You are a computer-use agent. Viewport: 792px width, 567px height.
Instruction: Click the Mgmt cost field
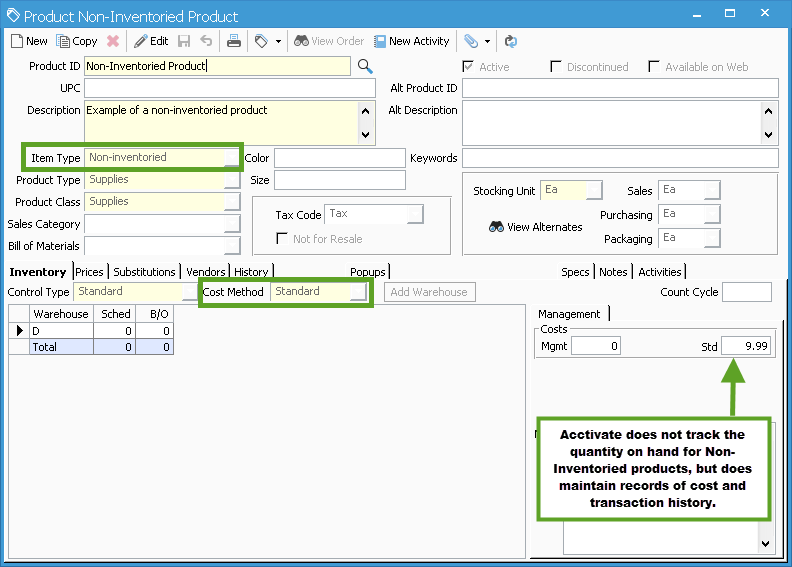point(596,346)
